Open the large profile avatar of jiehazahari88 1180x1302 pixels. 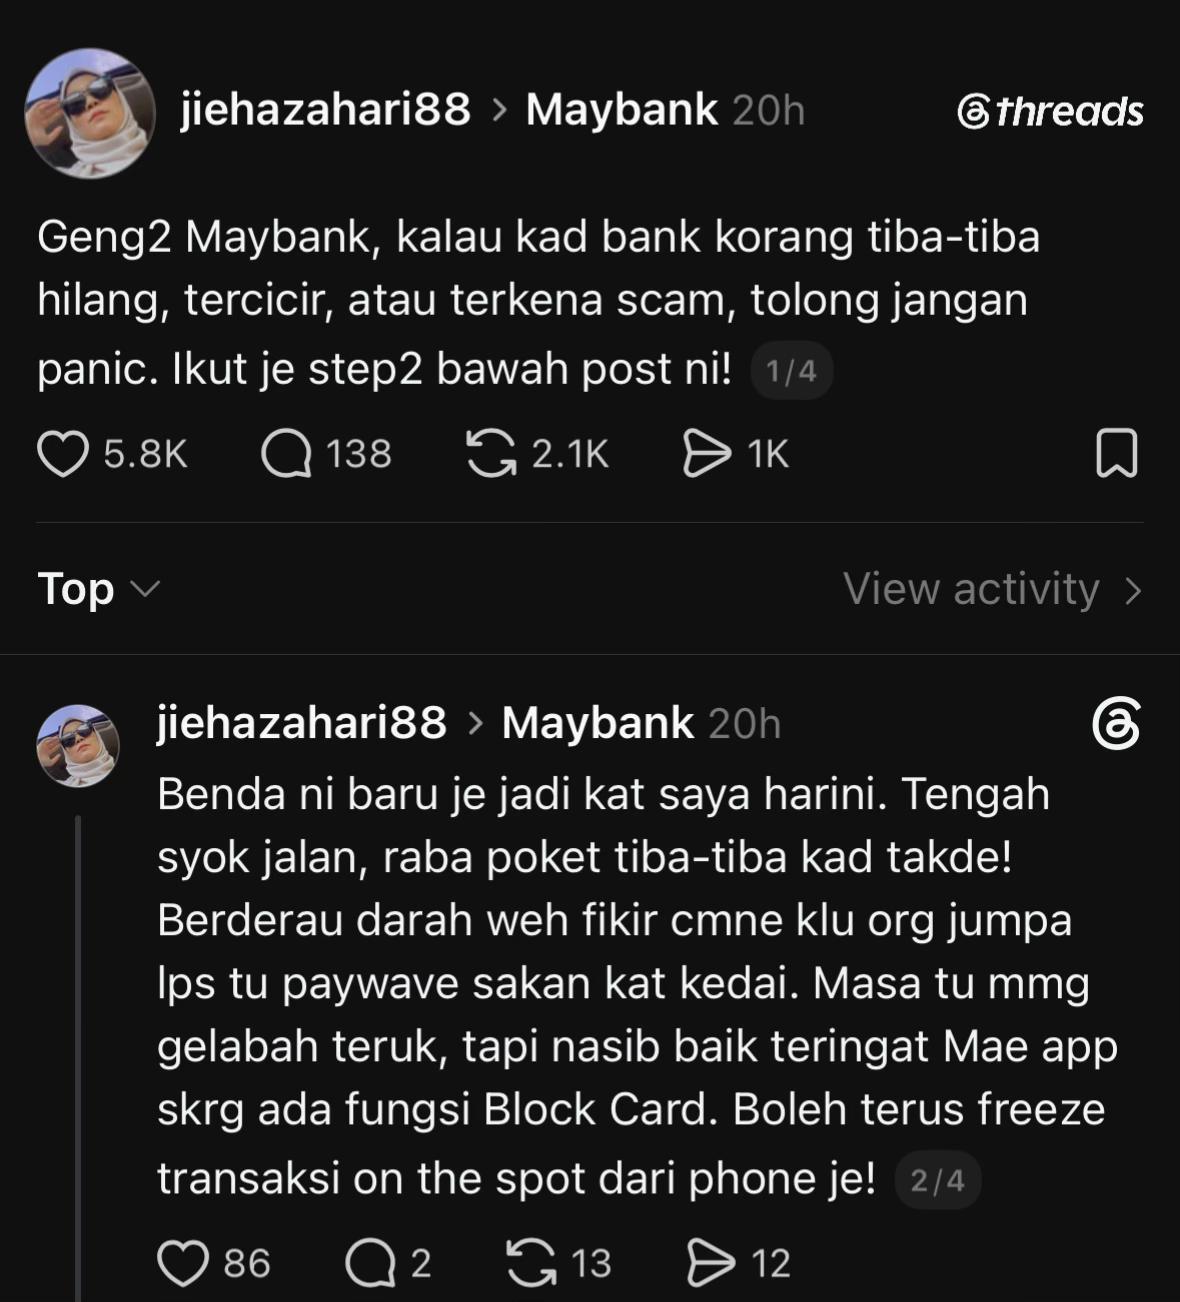click(90, 113)
